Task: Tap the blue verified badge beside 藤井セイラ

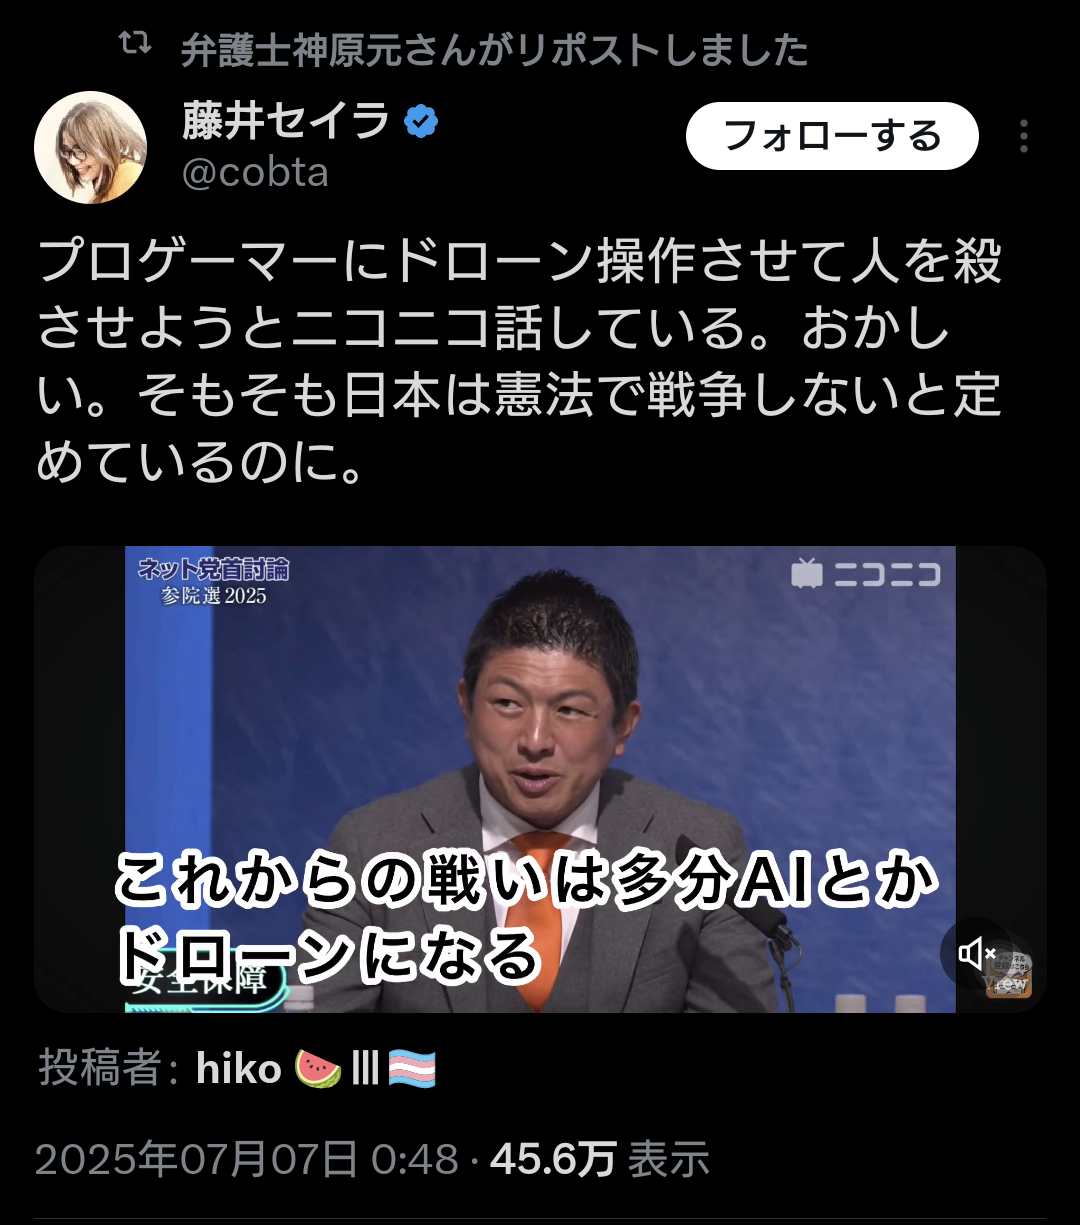Action: [421, 123]
